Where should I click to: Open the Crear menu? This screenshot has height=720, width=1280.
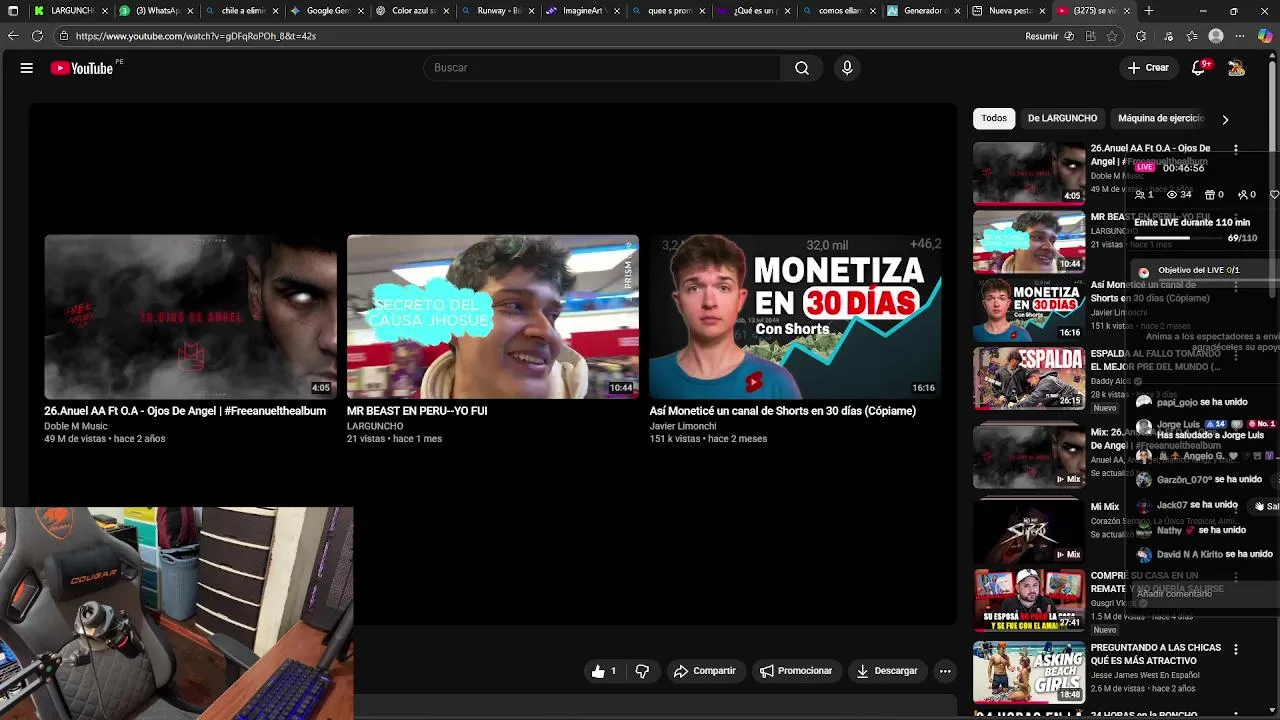pos(1147,68)
